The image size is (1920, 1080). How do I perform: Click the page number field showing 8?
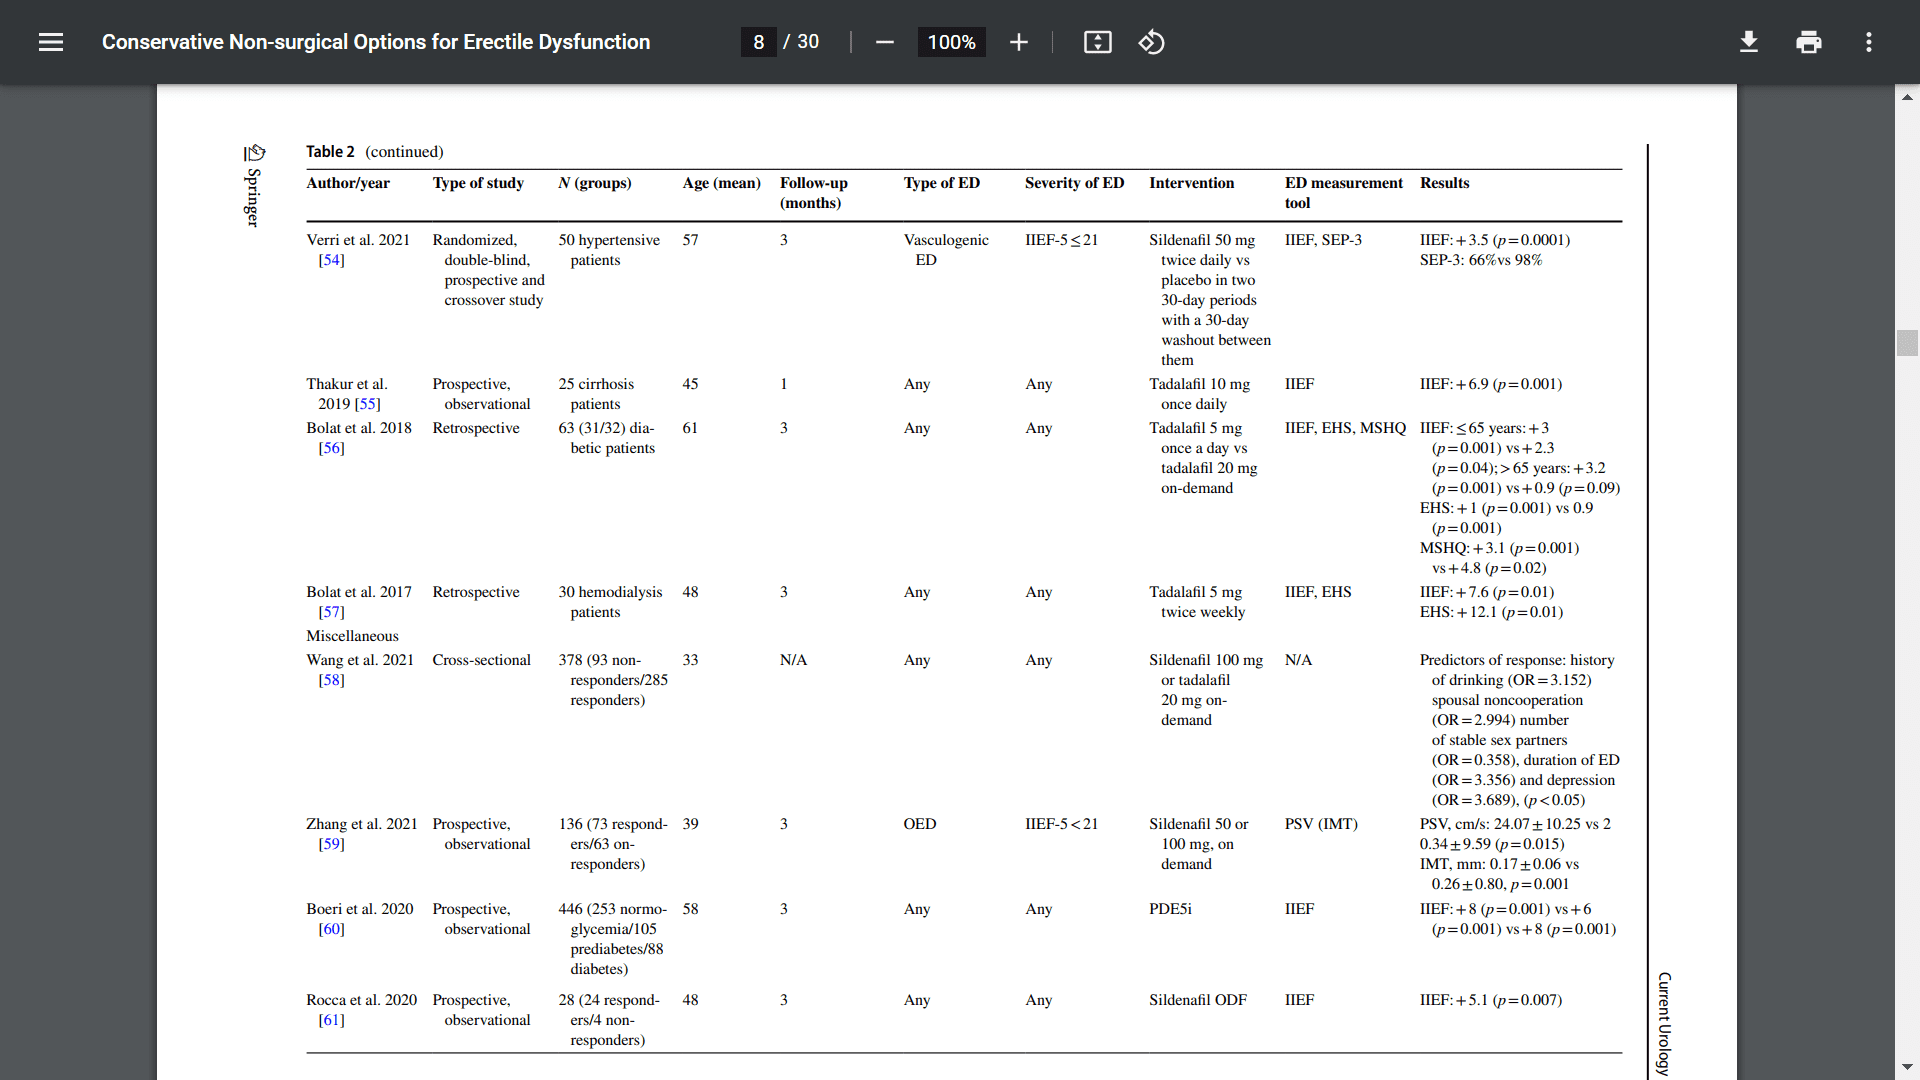759,42
